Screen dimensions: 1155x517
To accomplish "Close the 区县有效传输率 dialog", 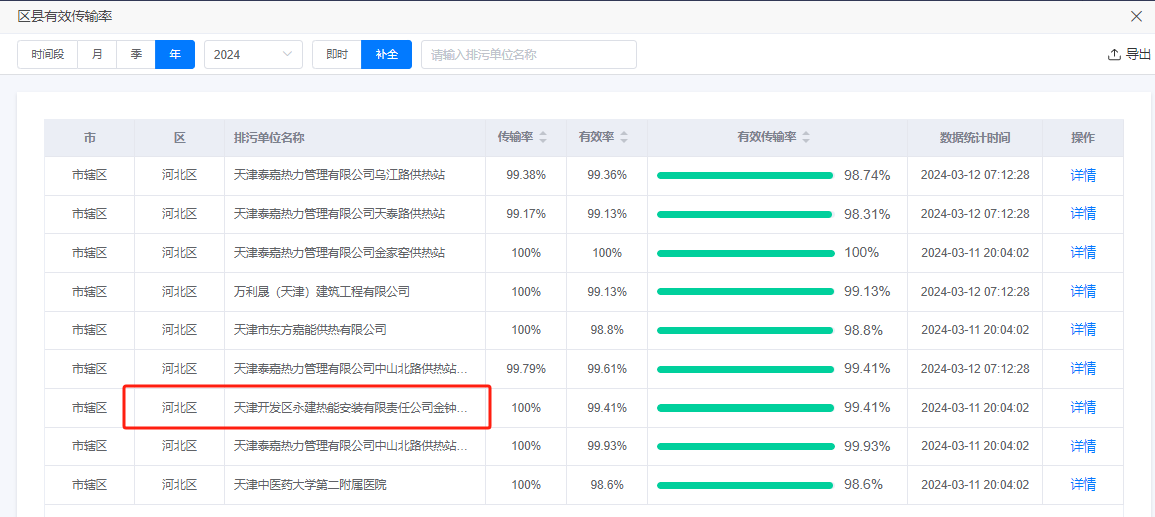I will 1137,16.
